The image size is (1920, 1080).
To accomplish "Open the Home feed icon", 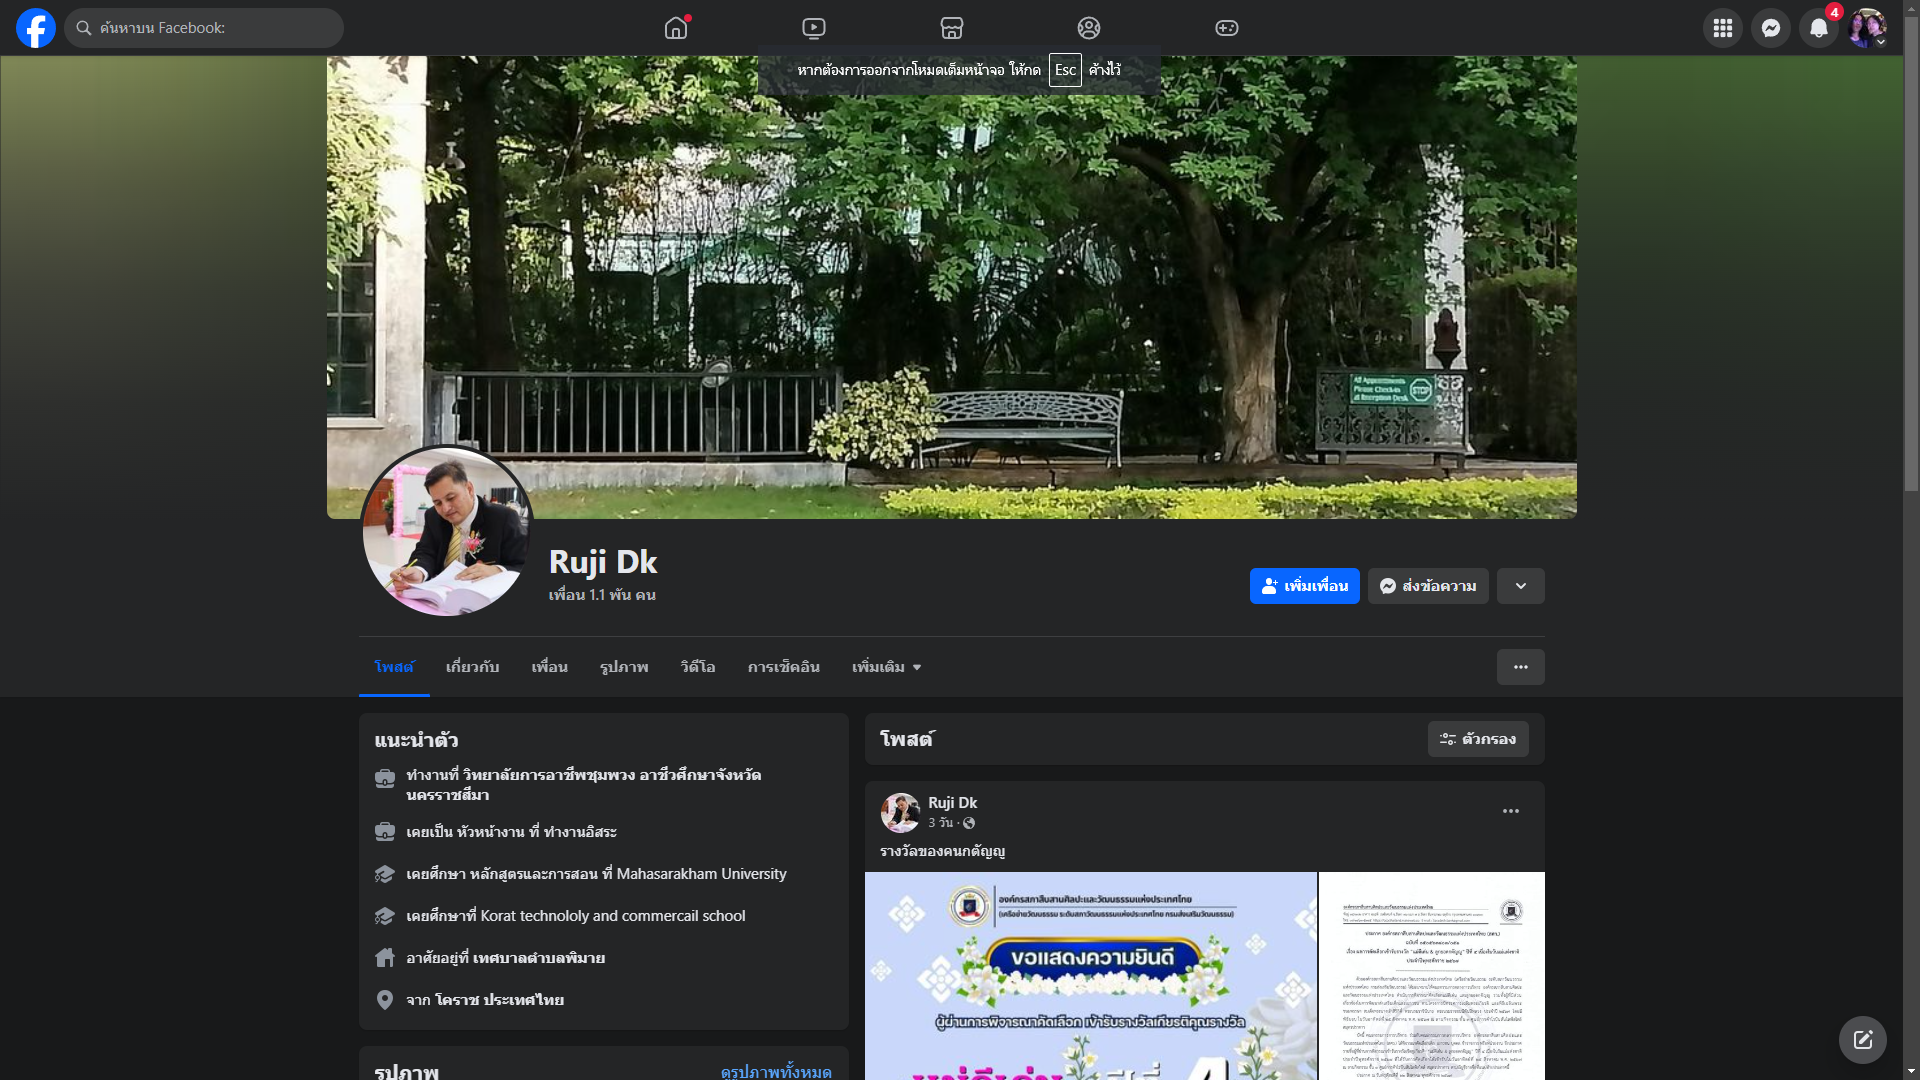I will 676,28.
